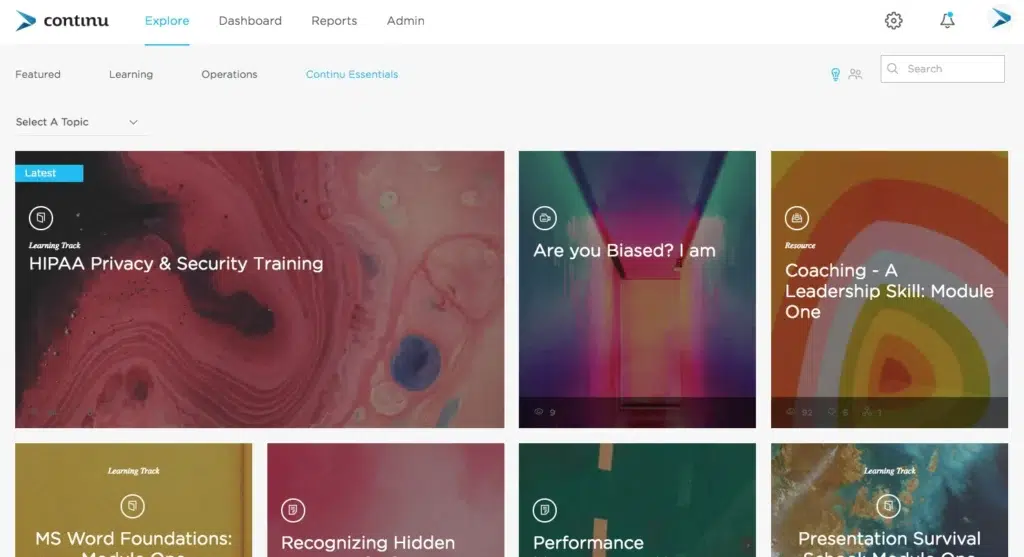The height and width of the screenshot is (557, 1024).
Task: Click the people group filter icon
Action: (x=855, y=74)
